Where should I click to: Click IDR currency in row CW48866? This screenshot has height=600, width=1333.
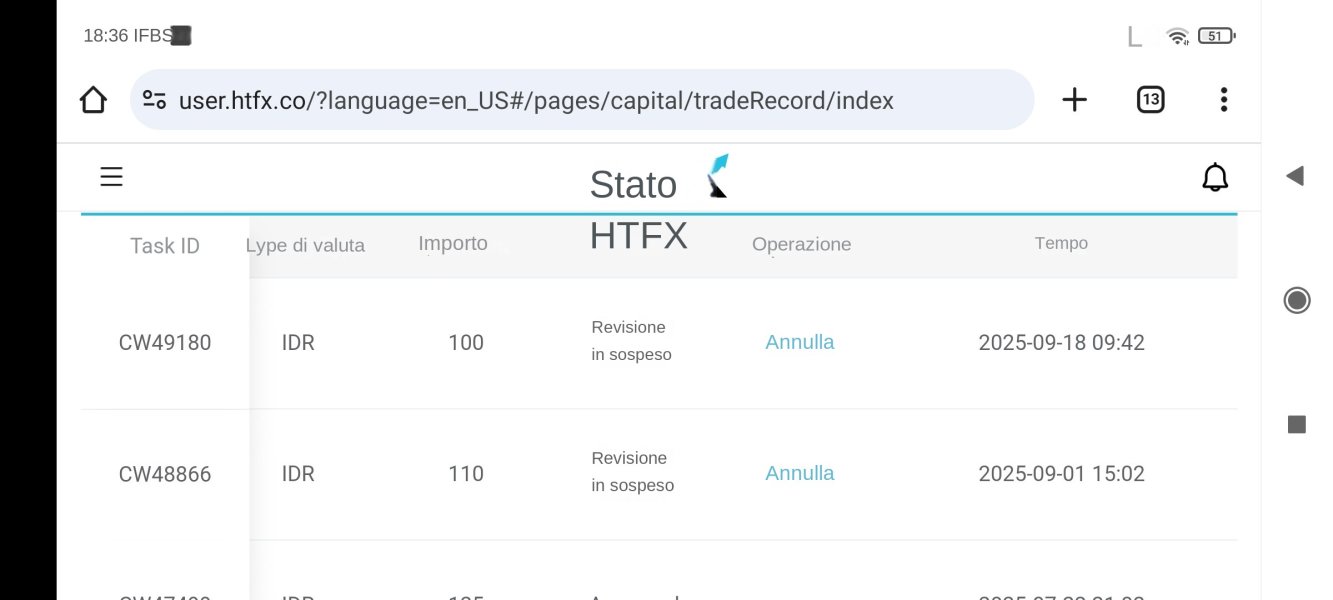click(298, 474)
